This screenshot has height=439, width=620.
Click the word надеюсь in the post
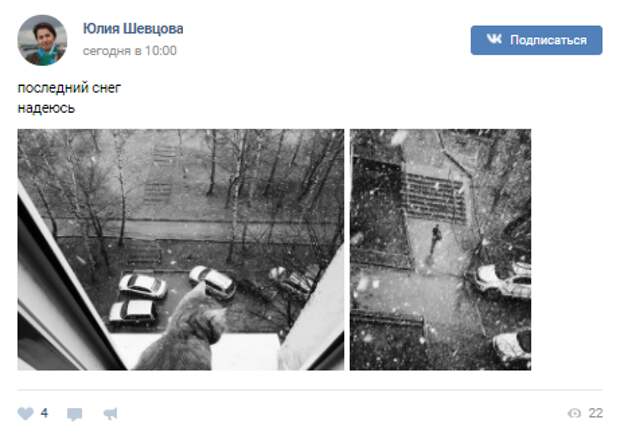click(46, 108)
